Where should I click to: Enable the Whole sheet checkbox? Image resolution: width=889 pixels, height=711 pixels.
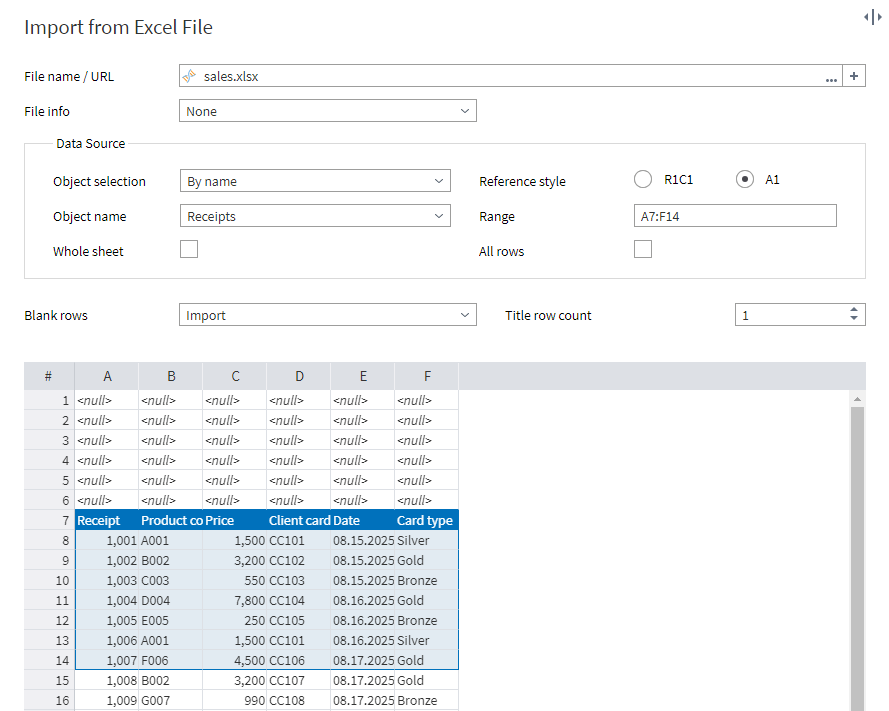189,250
